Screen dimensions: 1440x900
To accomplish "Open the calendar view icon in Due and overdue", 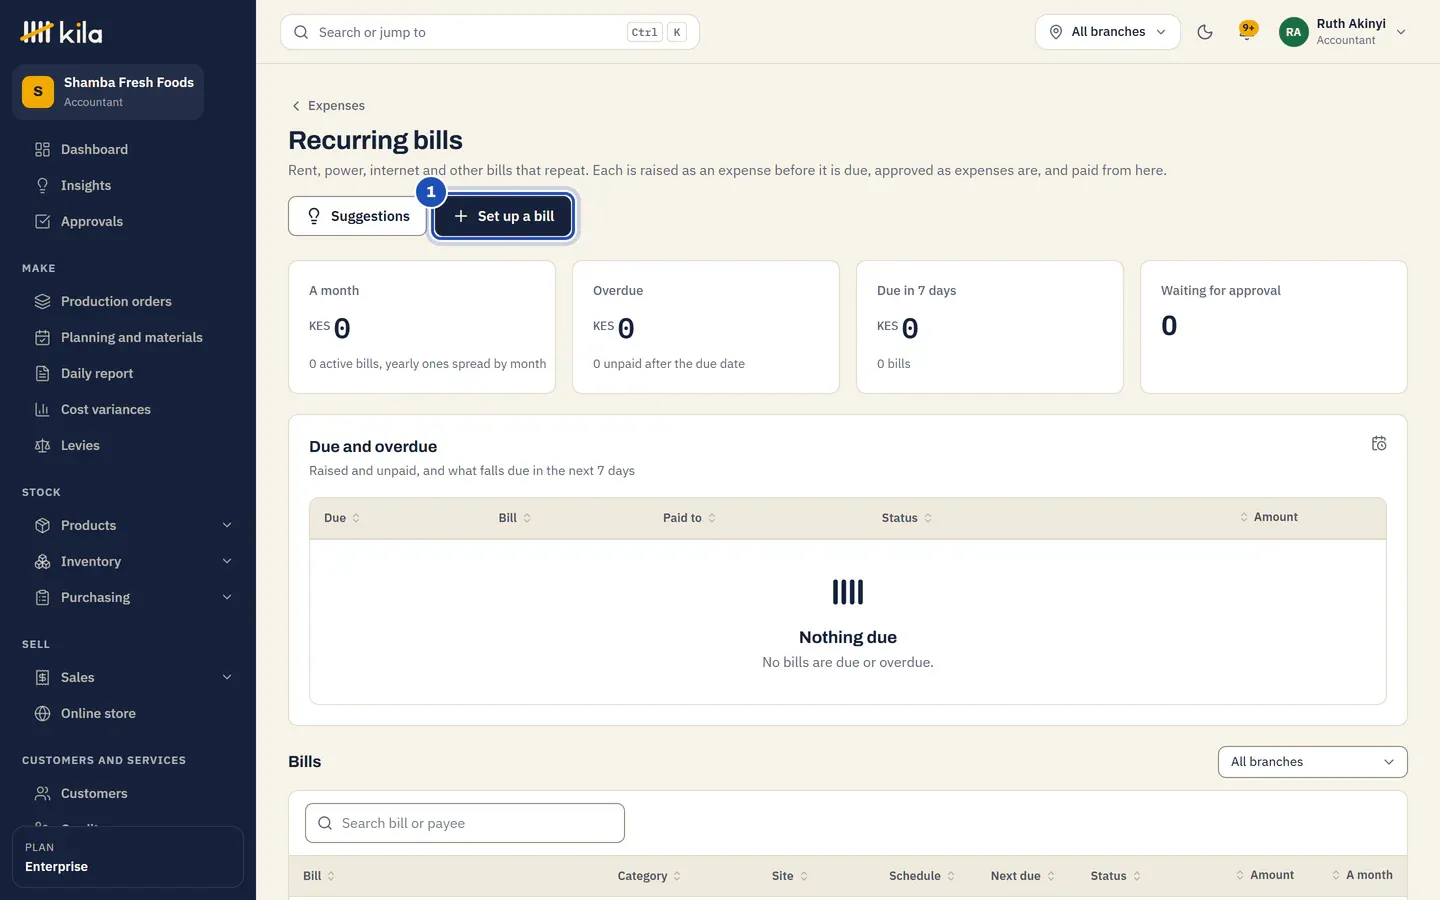I will tap(1379, 444).
